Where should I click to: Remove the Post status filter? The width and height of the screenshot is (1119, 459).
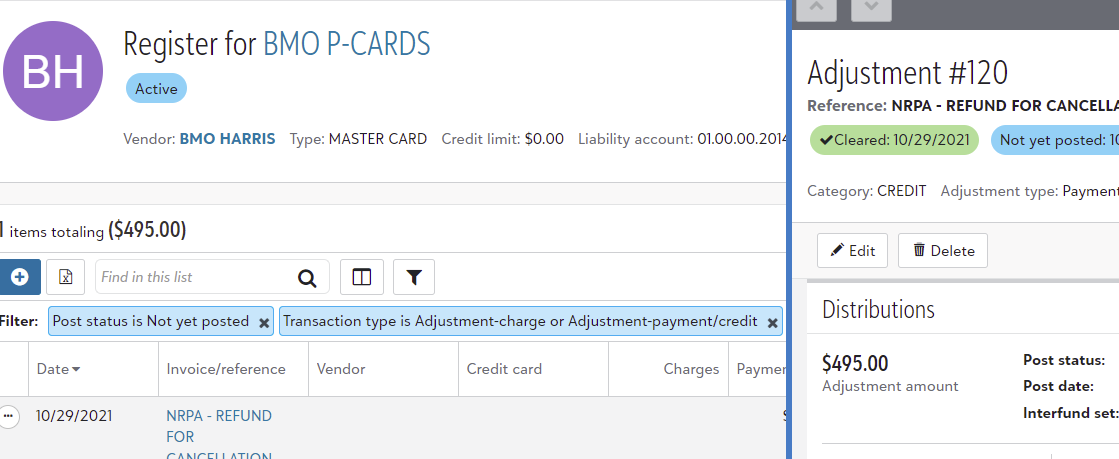pos(264,323)
